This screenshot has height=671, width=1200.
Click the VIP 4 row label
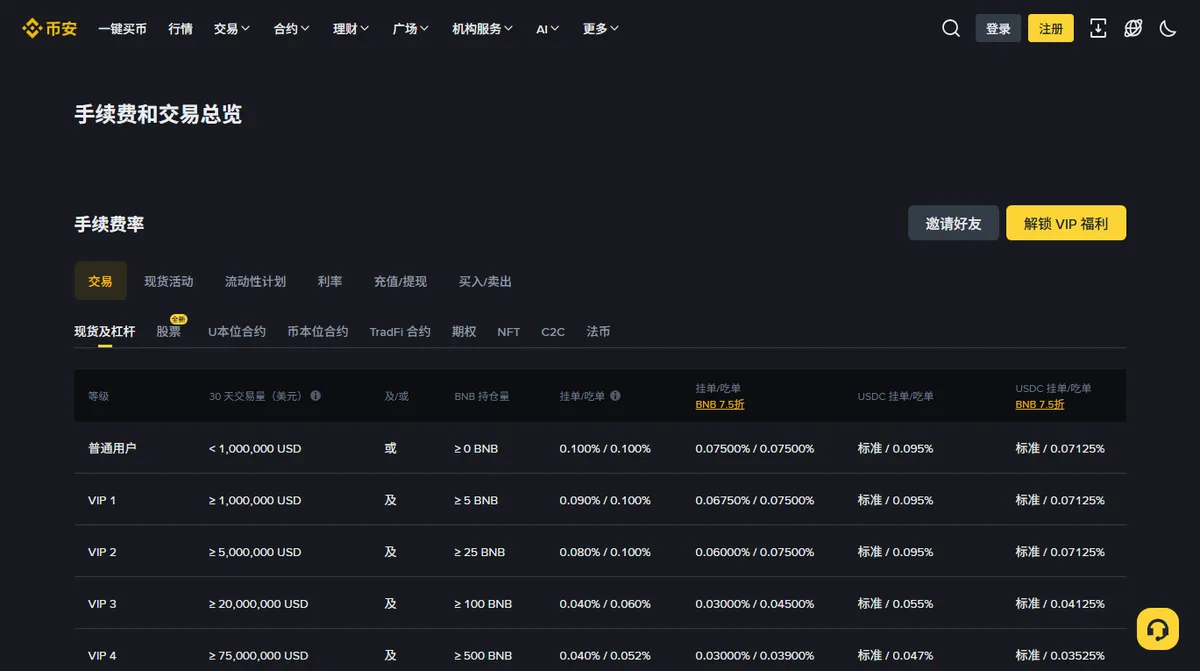102,656
